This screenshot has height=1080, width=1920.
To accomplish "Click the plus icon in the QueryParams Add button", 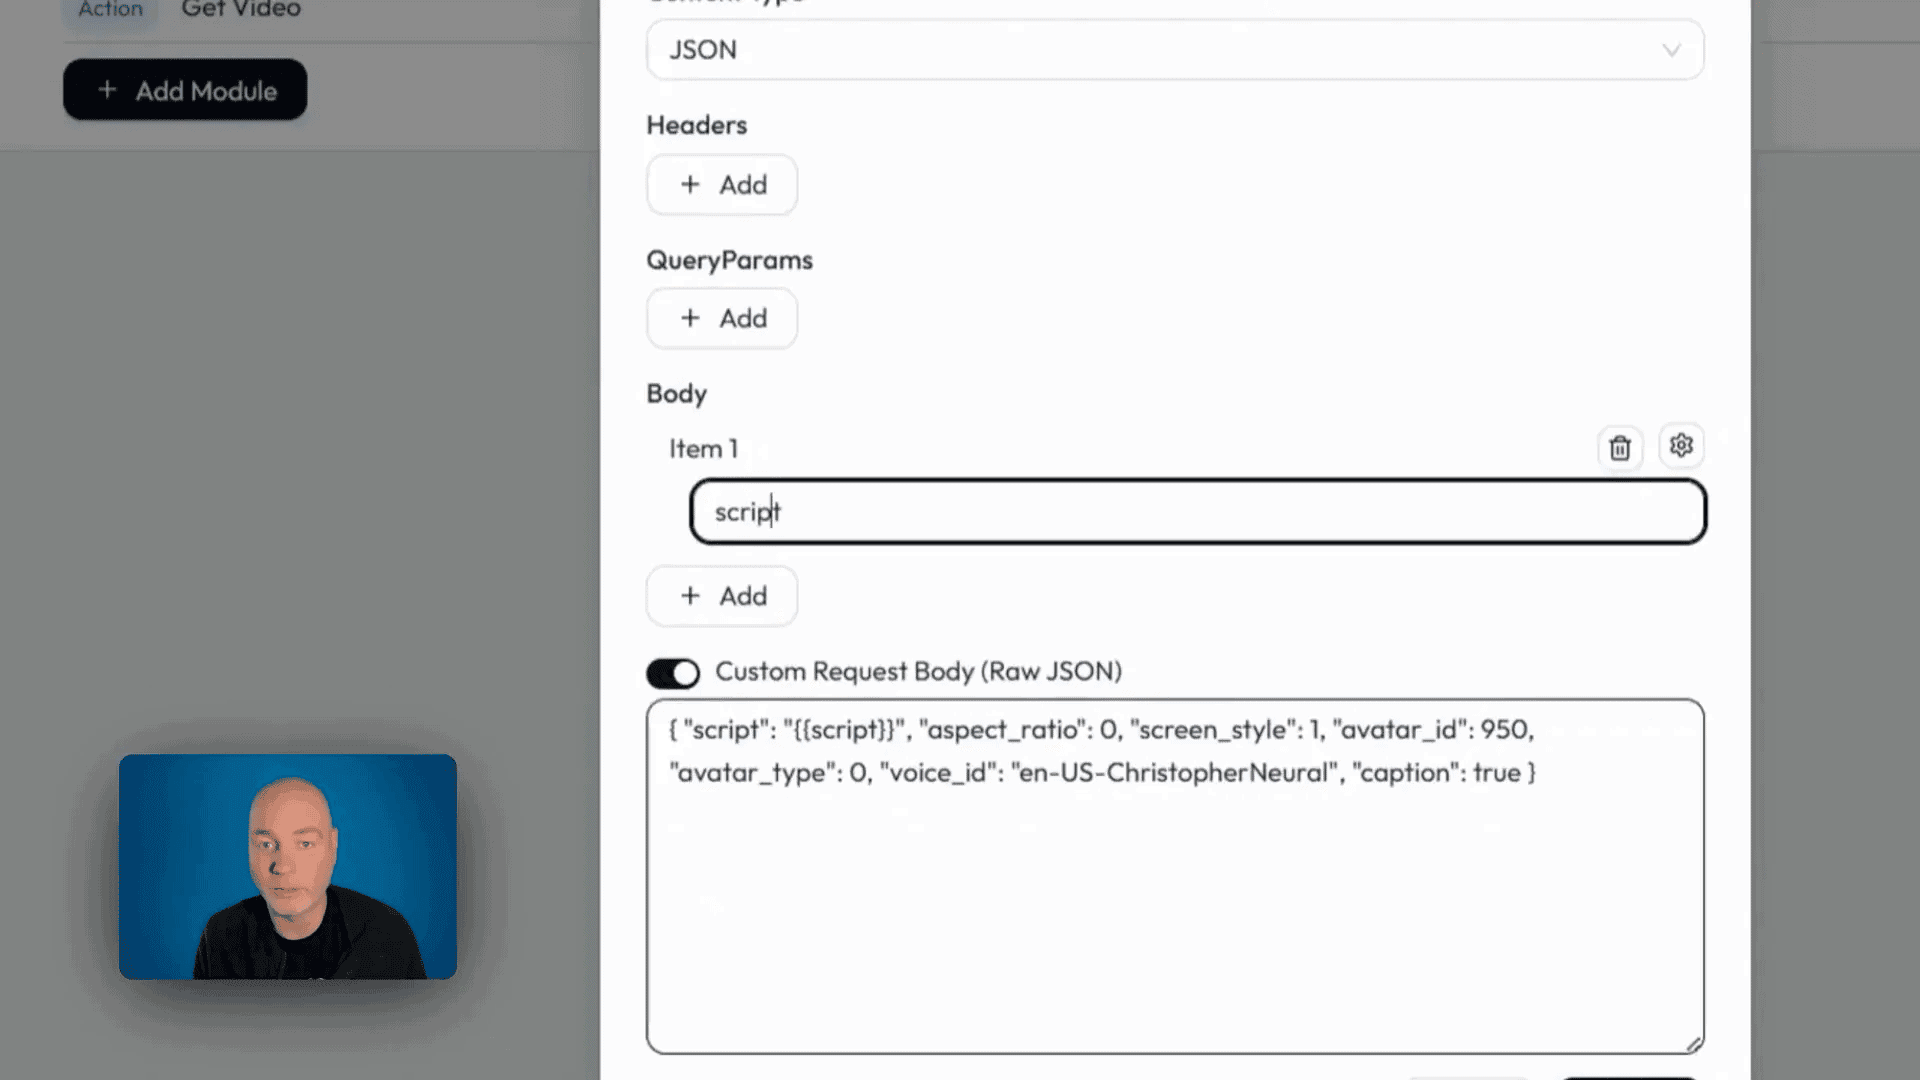I will point(690,317).
